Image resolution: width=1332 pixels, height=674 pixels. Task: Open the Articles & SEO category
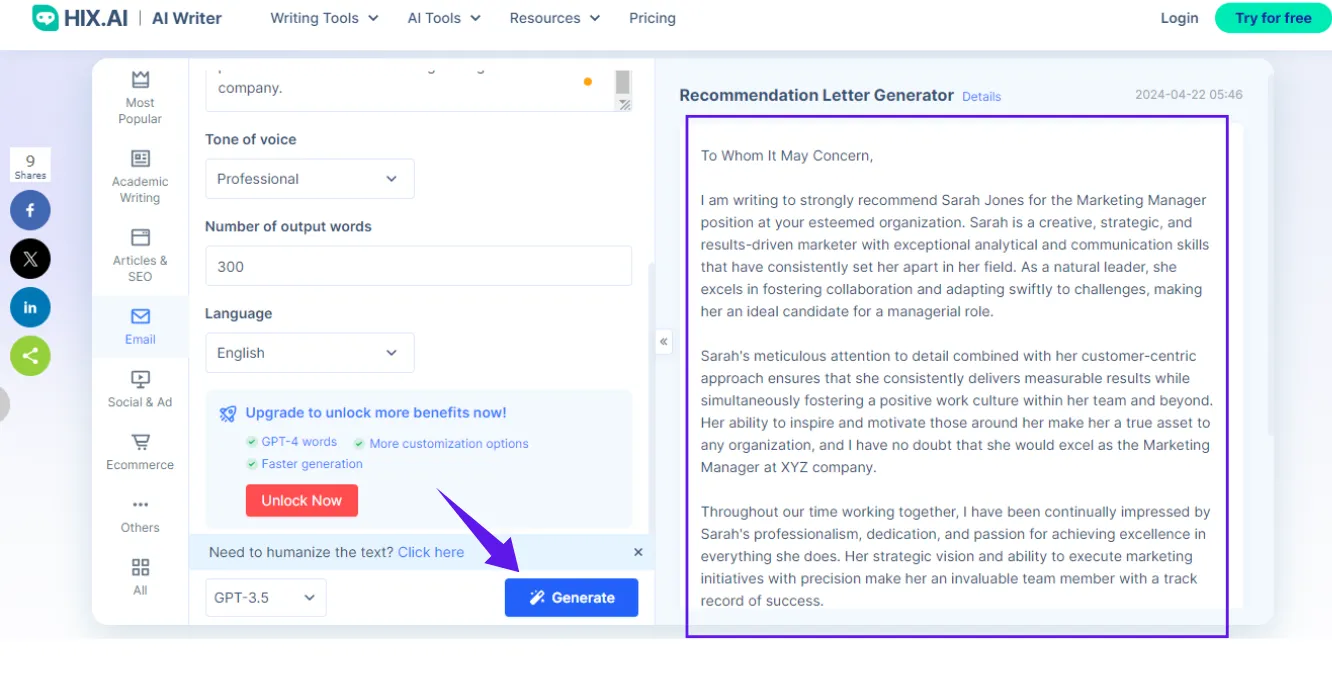[x=139, y=253]
